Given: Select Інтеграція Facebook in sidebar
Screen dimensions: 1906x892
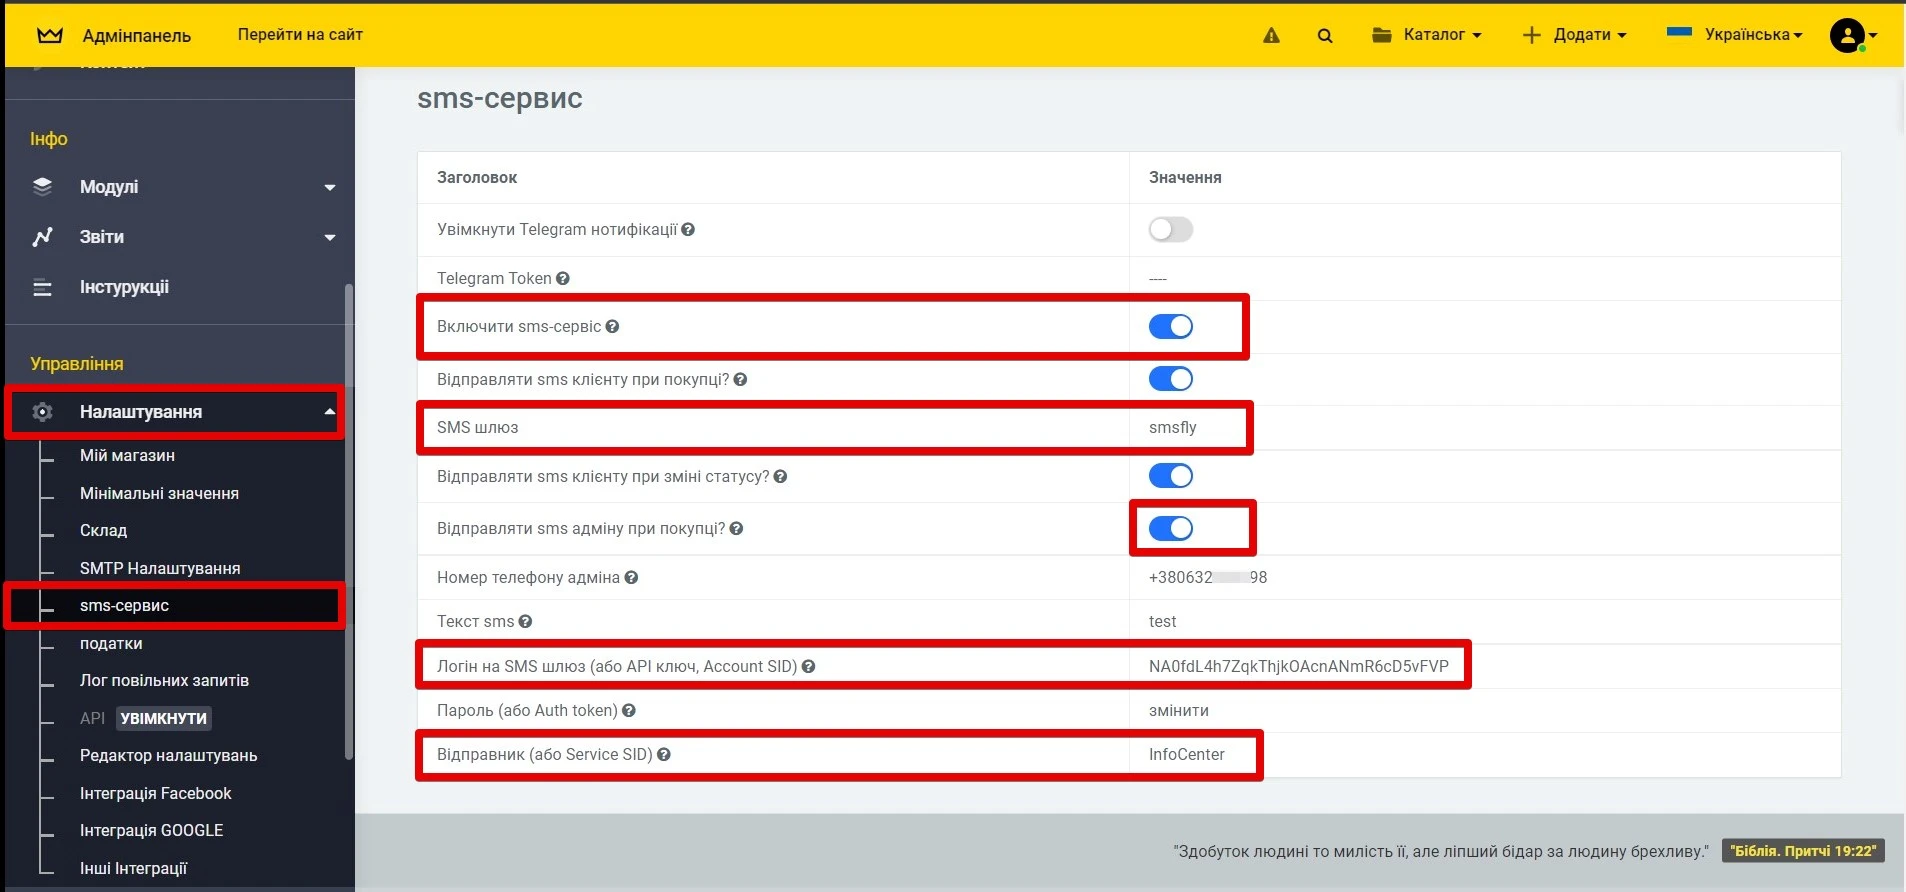Looking at the screenshot, I should pyautogui.click(x=155, y=793).
